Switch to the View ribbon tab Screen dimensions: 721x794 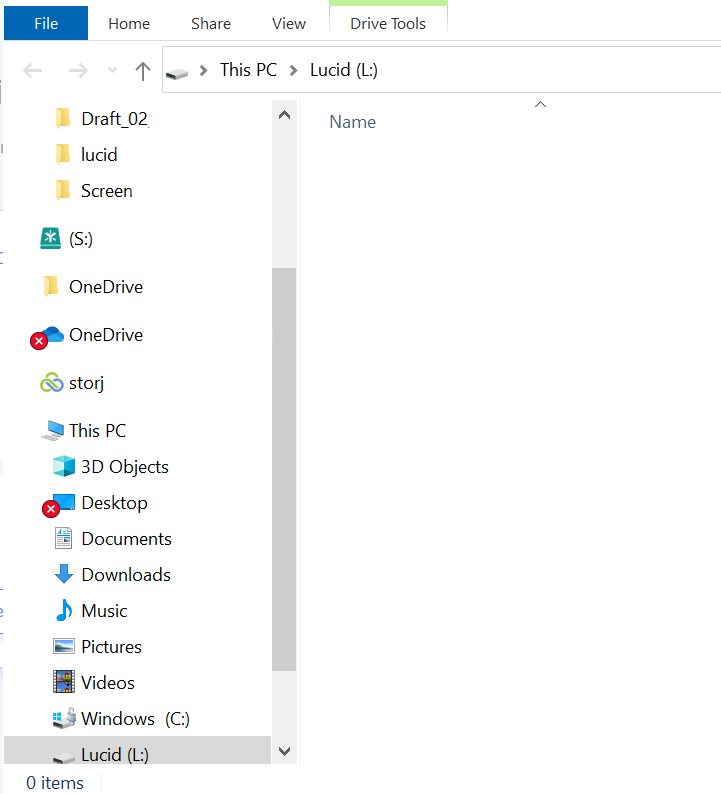pyautogui.click(x=289, y=23)
